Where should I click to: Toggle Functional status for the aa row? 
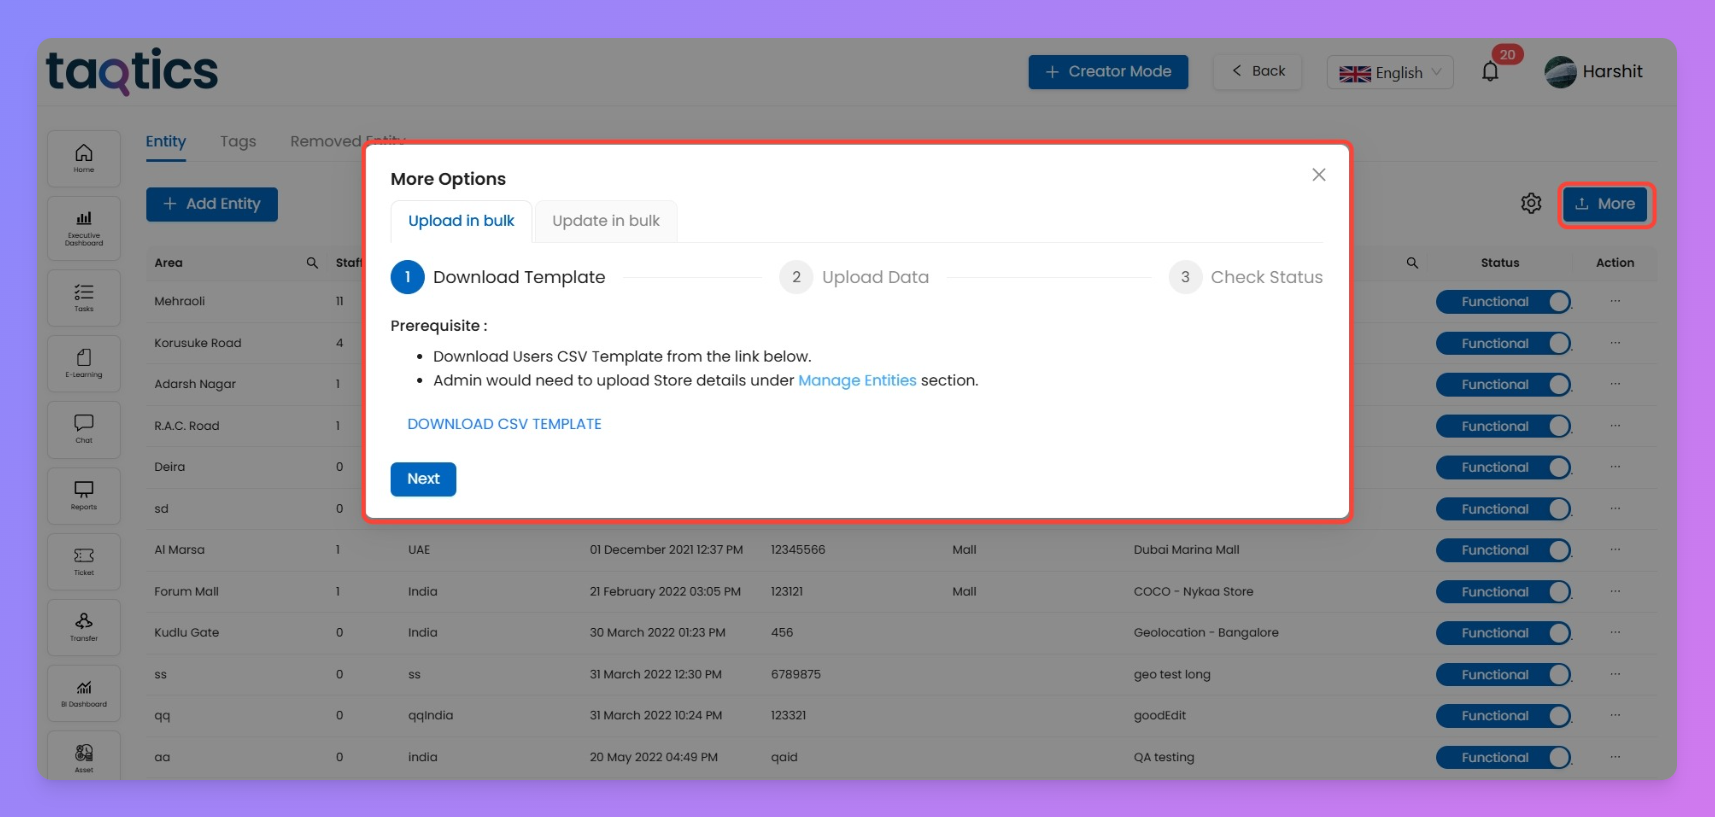1503,758
